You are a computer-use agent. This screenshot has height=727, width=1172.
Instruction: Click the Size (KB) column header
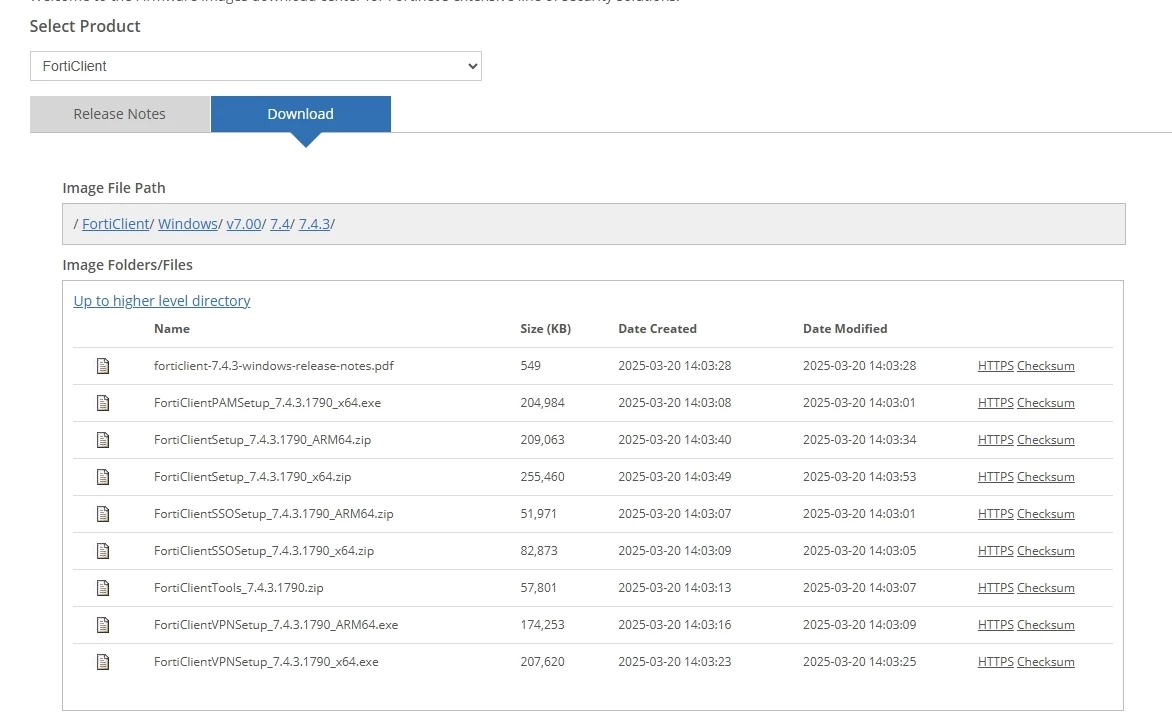coord(546,329)
